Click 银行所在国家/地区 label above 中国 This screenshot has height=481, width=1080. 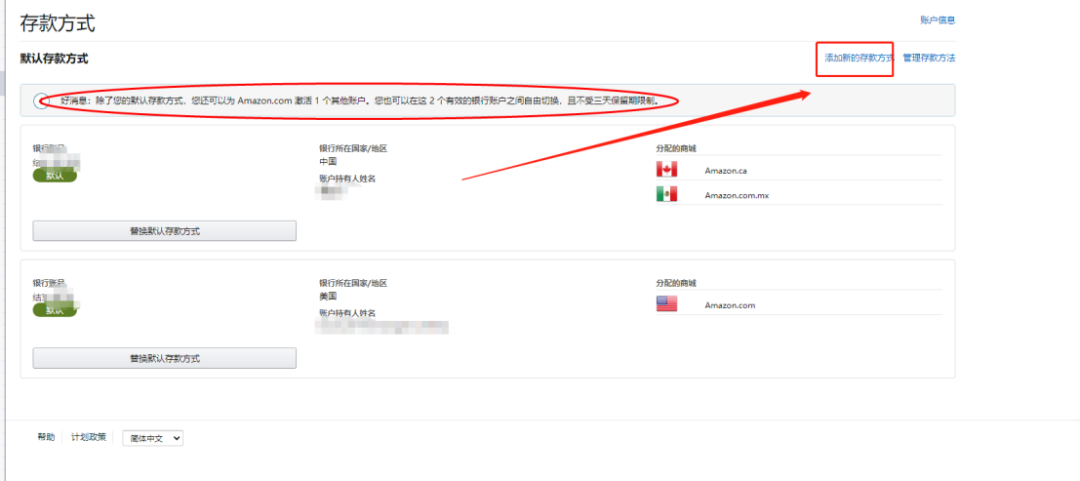point(353,149)
